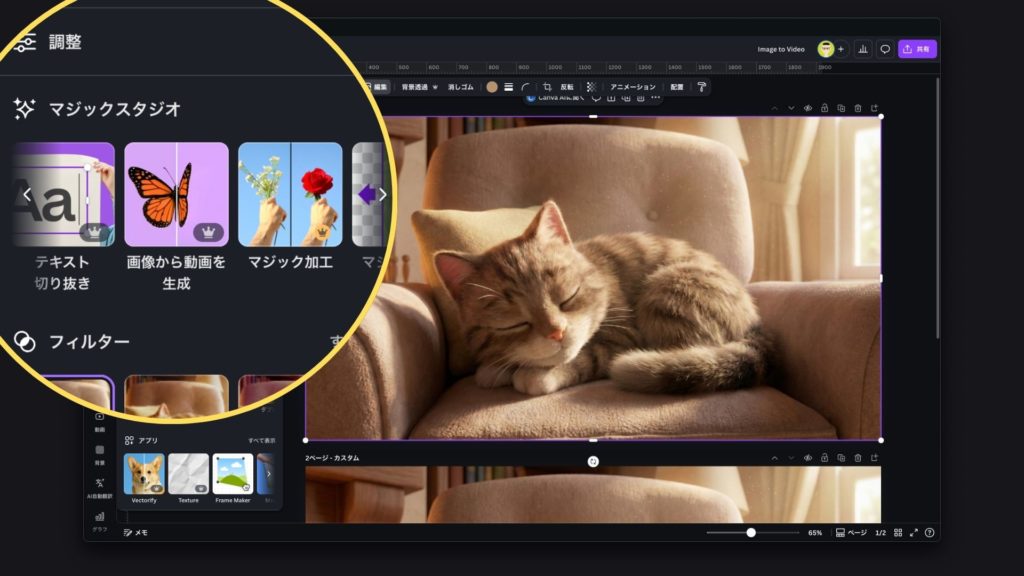Click すべて表示 link beside アプリ
1024x576 pixels.
coord(262,440)
